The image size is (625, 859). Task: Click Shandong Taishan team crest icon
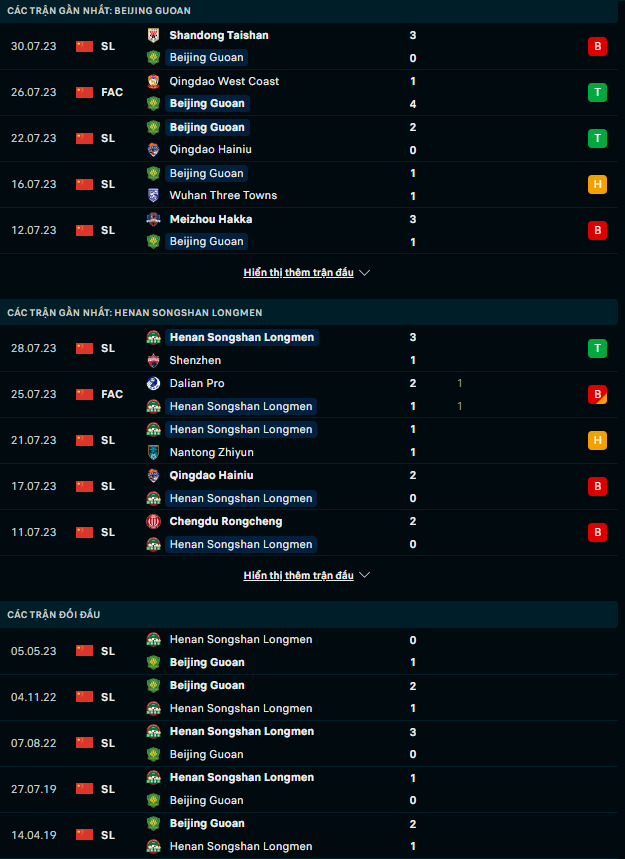click(x=153, y=35)
